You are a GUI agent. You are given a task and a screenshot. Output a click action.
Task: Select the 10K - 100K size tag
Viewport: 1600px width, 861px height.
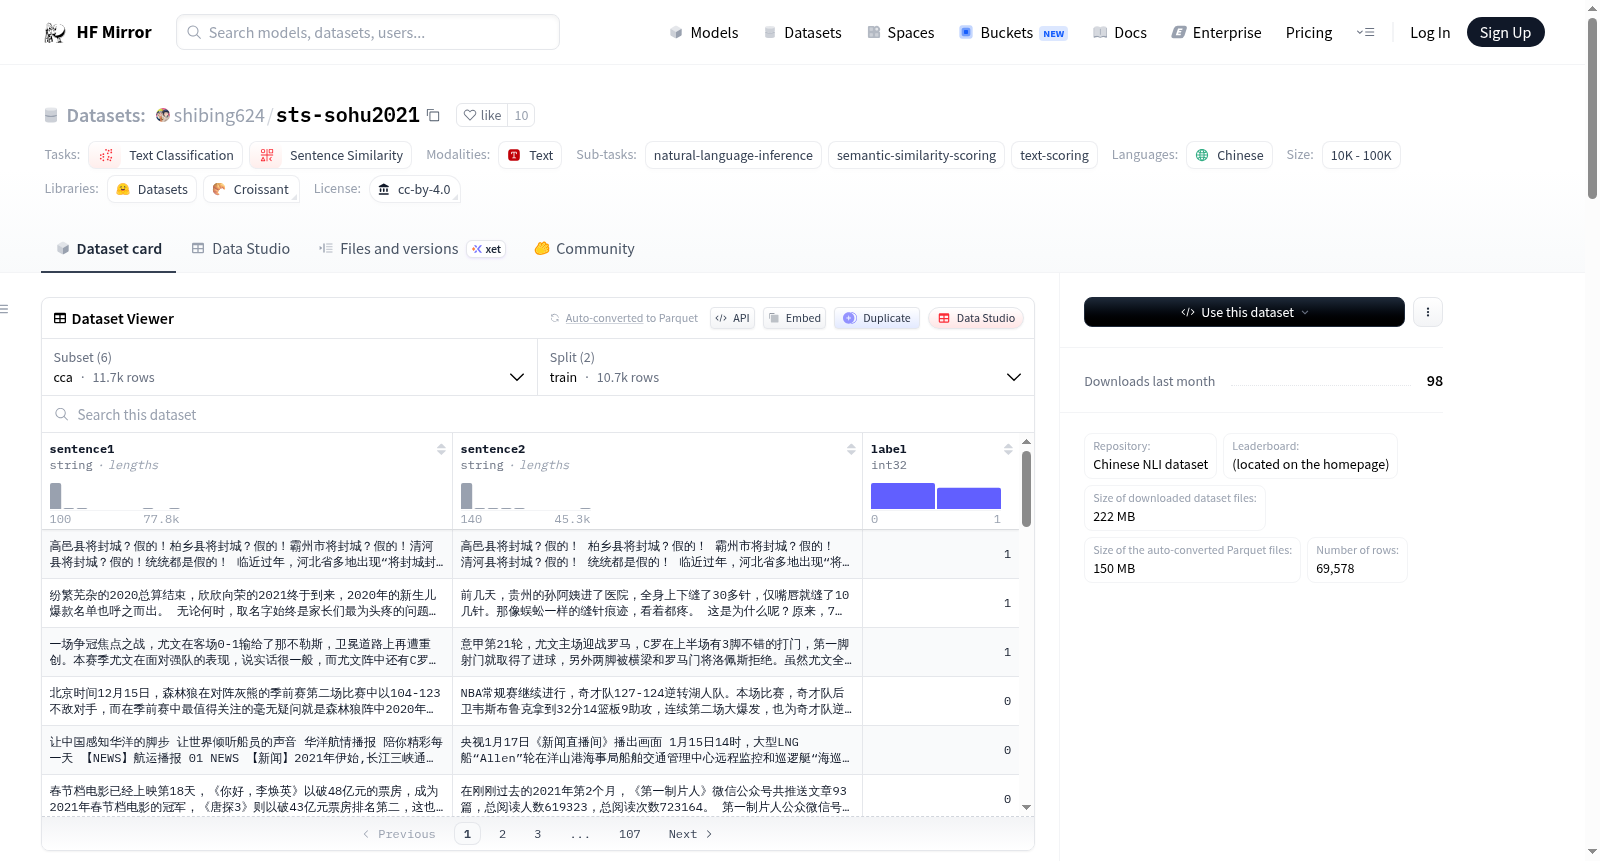1361,155
